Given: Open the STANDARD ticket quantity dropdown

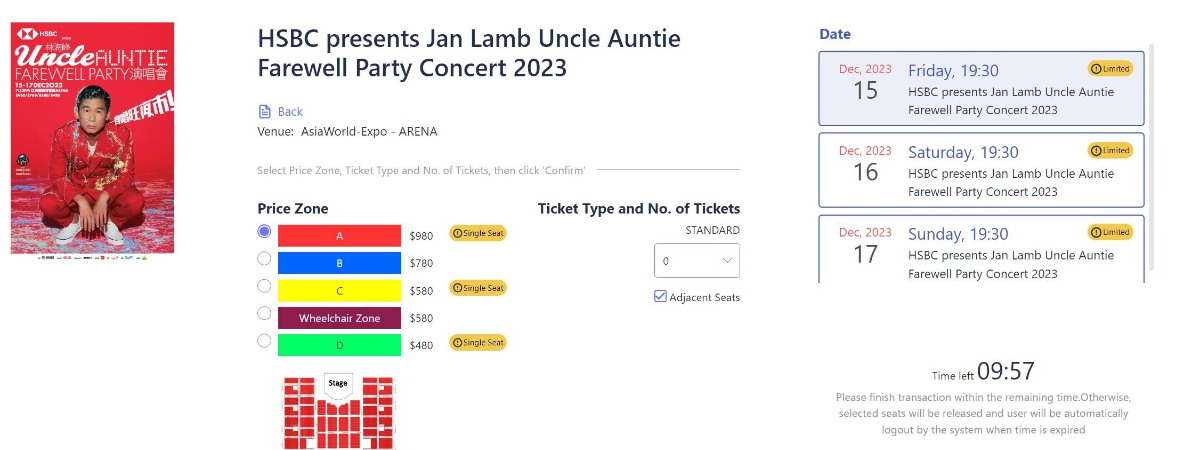Looking at the screenshot, I should point(697,261).
